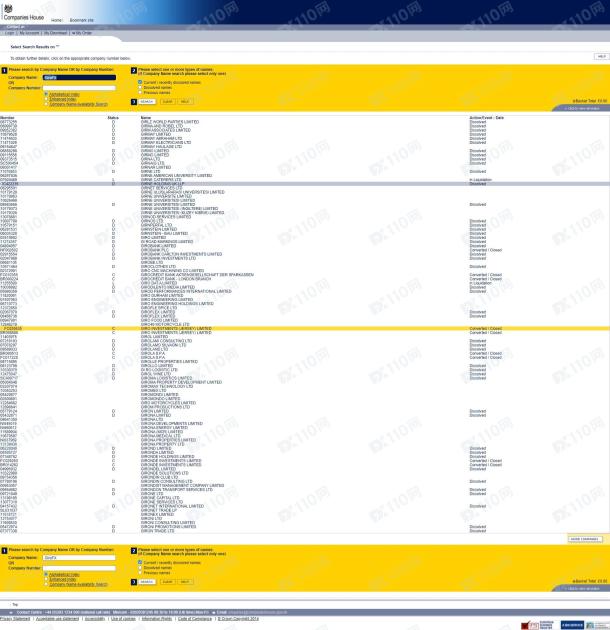
Task: Open My Account
Action: pos(29,33)
